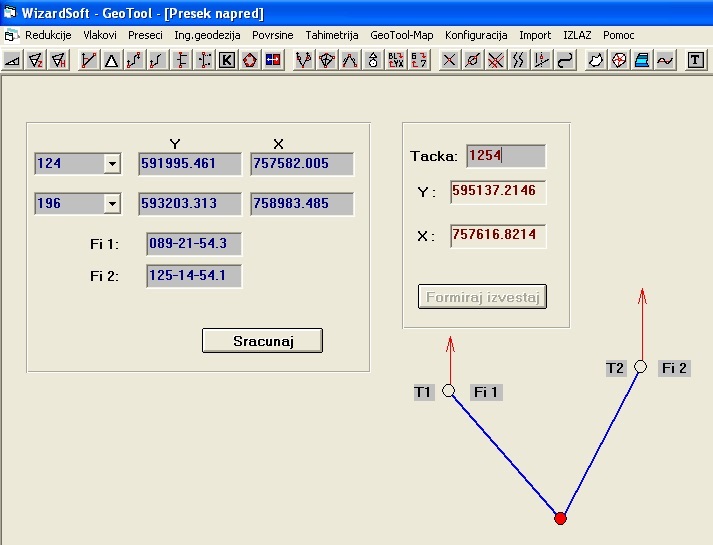
Task: Click the white triangle toolbar icon
Action: click(x=111, y=60)
